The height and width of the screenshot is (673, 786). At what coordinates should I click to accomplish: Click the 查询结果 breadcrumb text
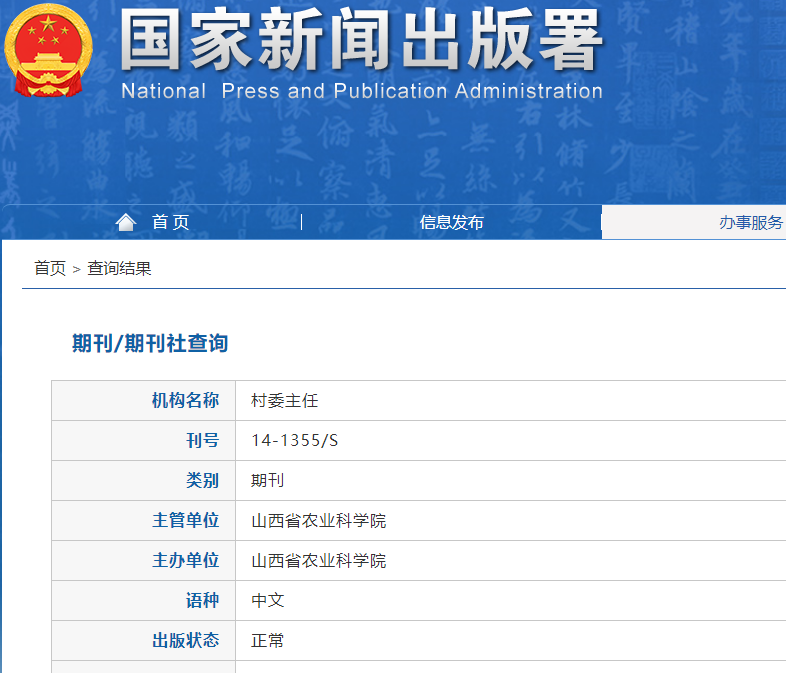(x=119, y=268)
